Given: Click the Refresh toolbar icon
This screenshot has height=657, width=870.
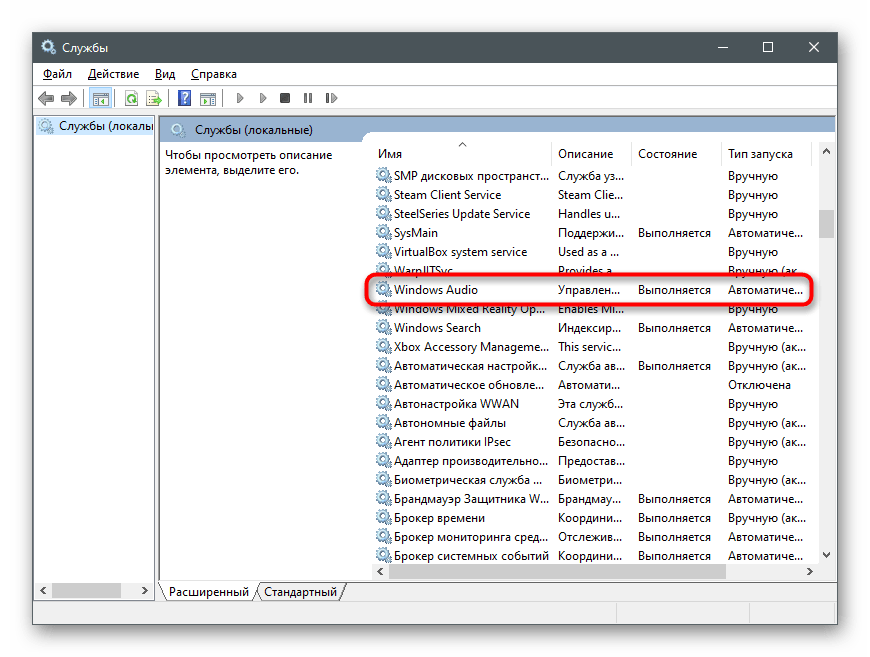Looking at the screenshot, I should tap(131, 99).
